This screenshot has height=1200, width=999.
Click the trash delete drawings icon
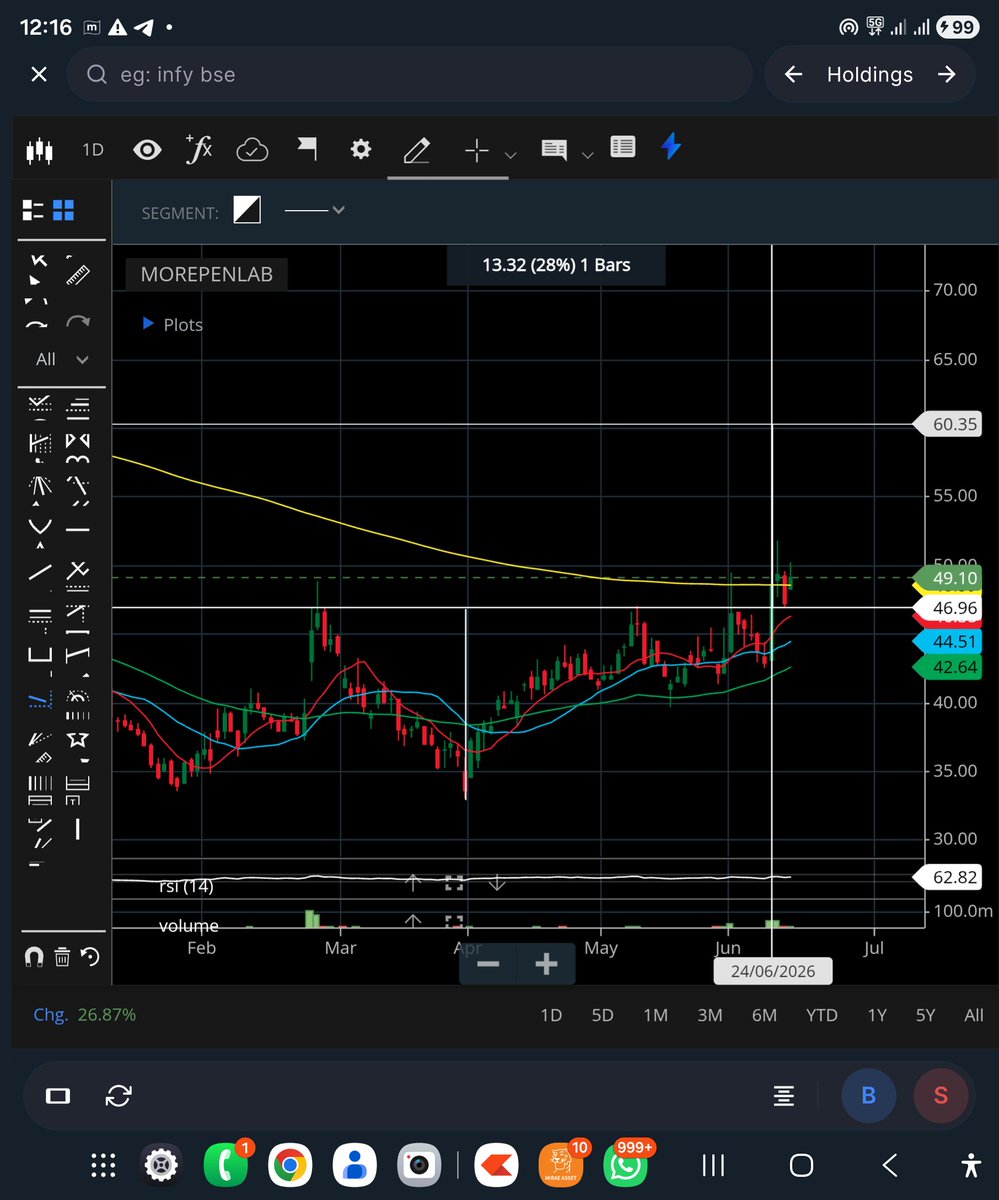pyautogui.click(x=62, y=957)
